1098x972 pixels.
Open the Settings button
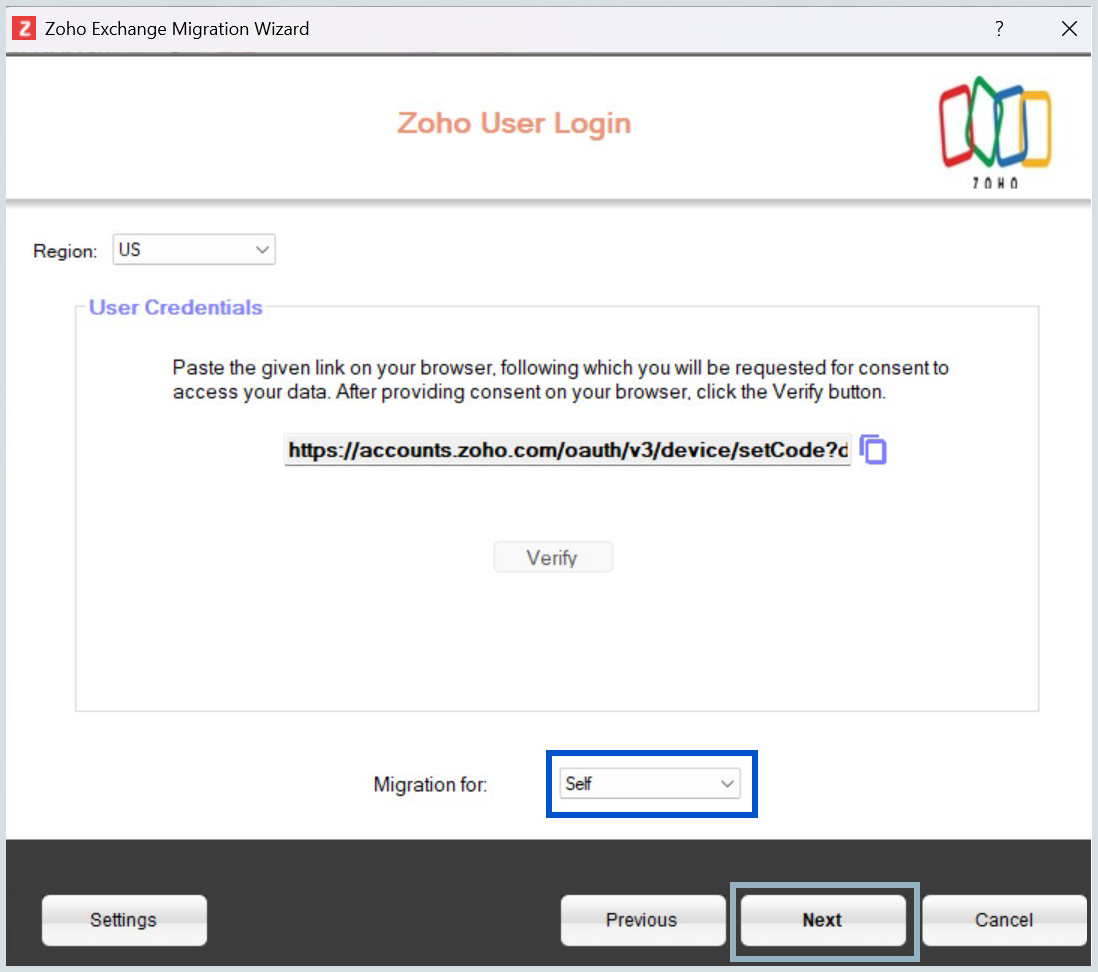click(x=124, y=920)
